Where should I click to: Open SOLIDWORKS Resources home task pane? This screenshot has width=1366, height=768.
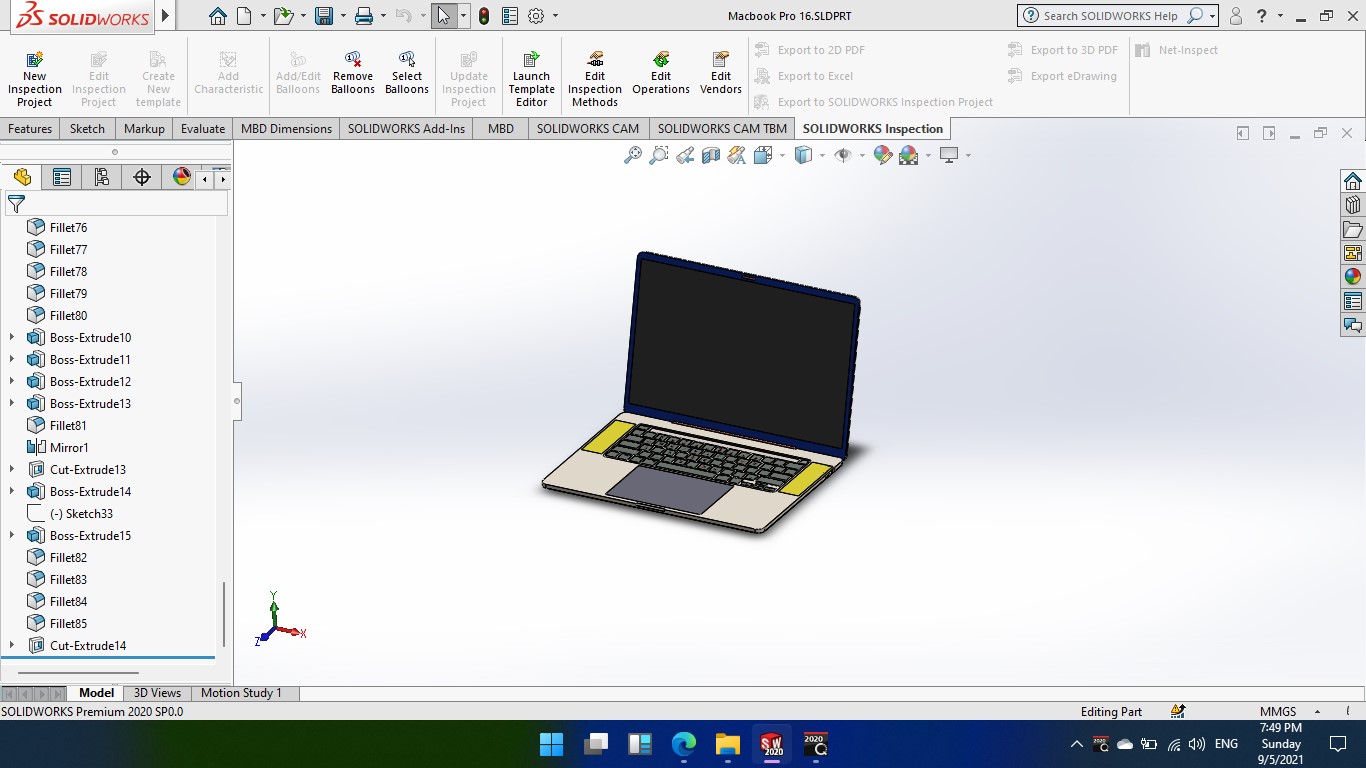[1353, 181]
